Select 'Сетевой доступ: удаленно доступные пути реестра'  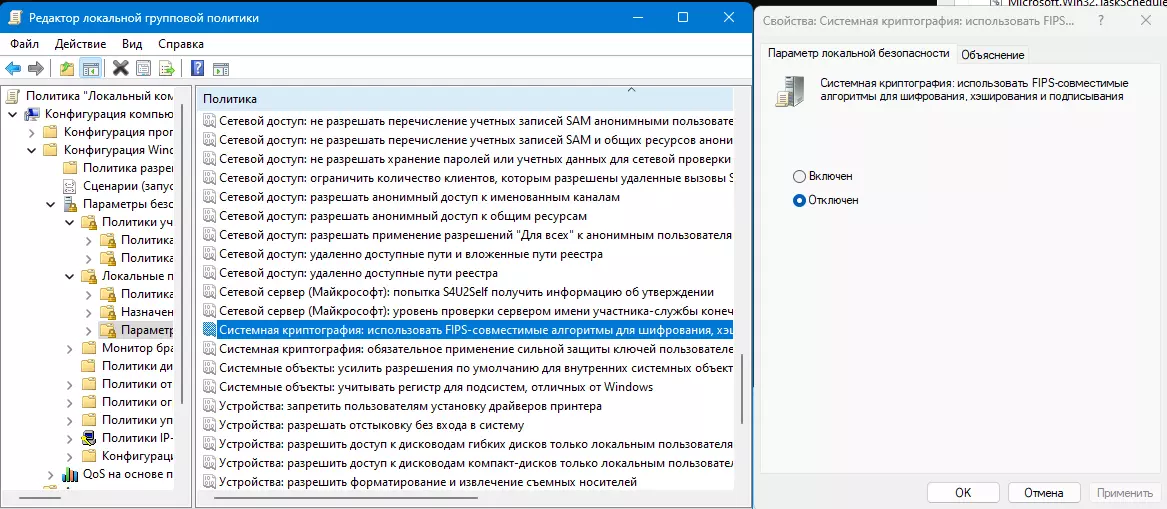point(358,273)
